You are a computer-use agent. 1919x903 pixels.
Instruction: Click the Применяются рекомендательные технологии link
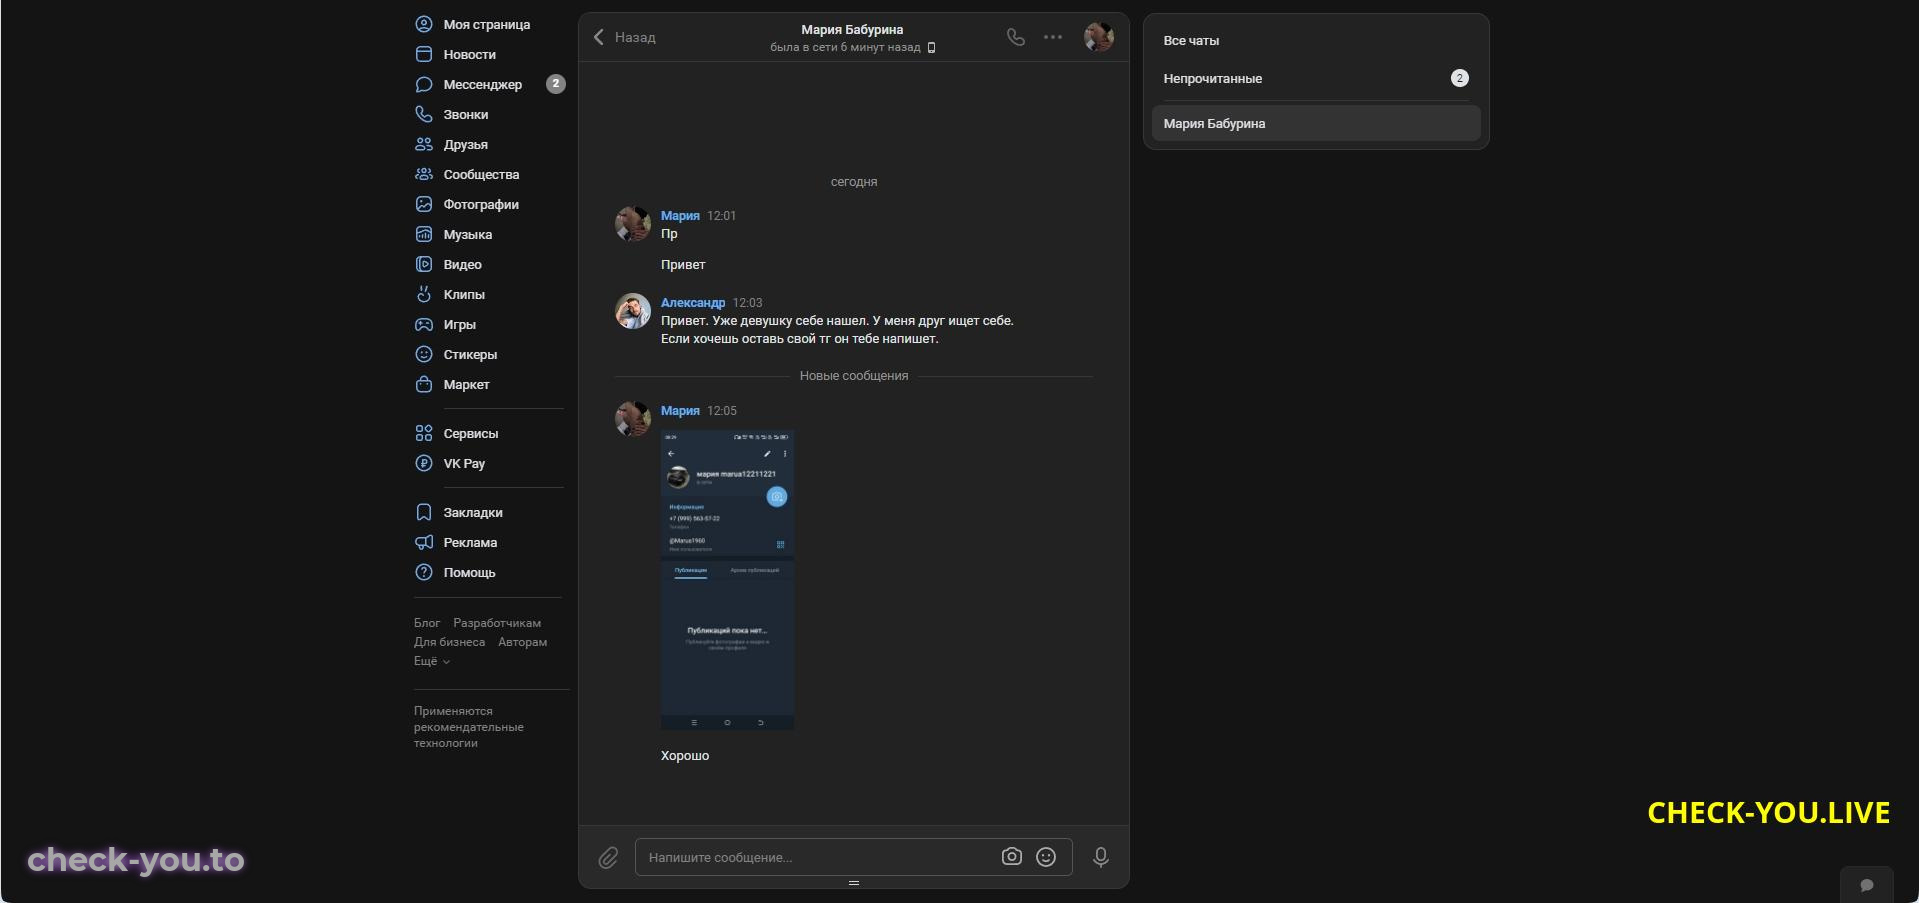468,727
